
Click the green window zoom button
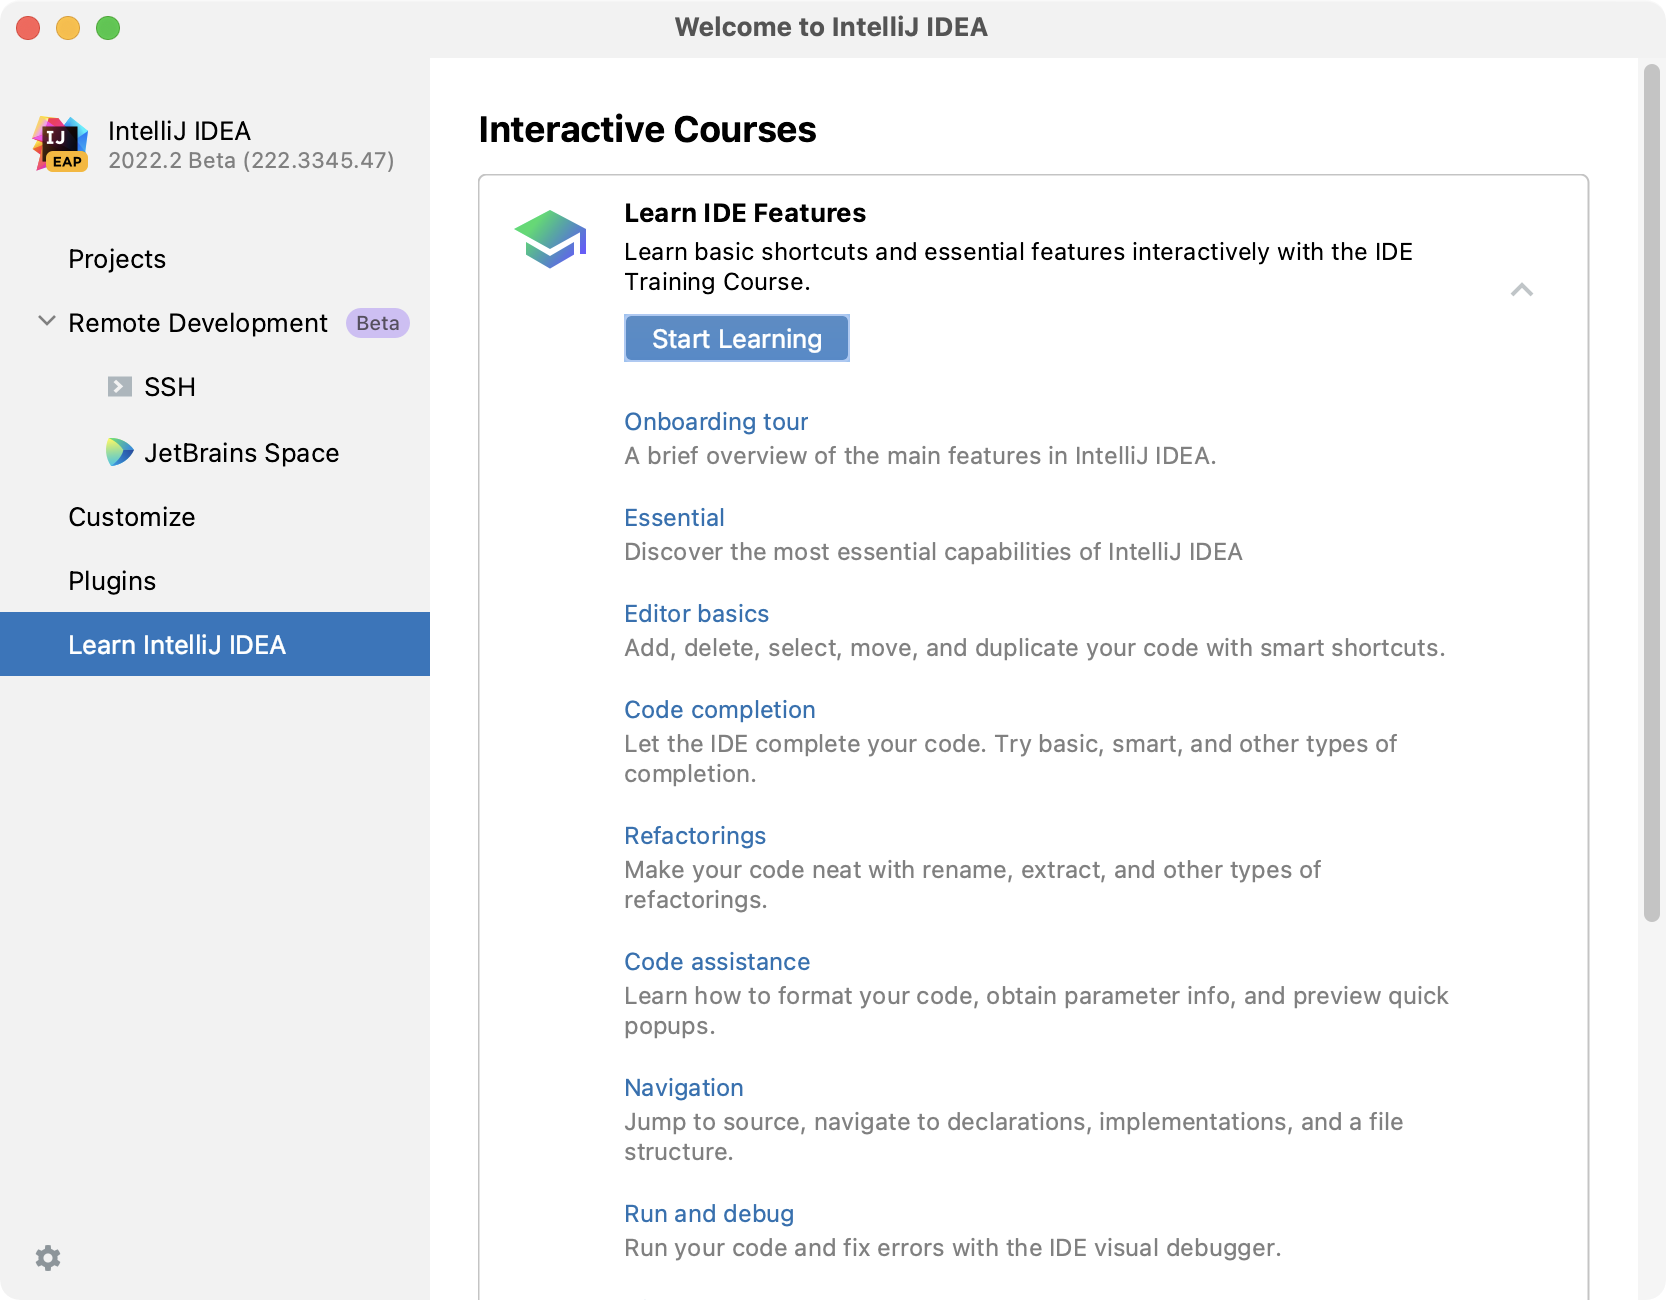(x=108, y=28)
